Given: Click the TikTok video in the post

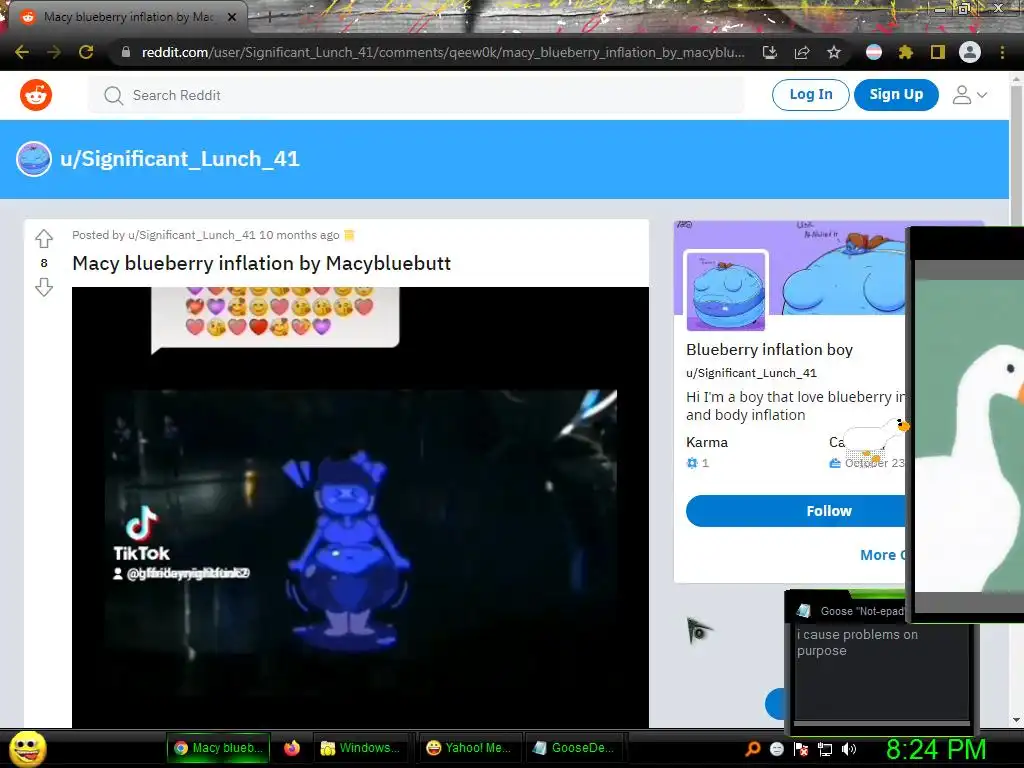Looking at the screenshot, I should click(360, 507).
